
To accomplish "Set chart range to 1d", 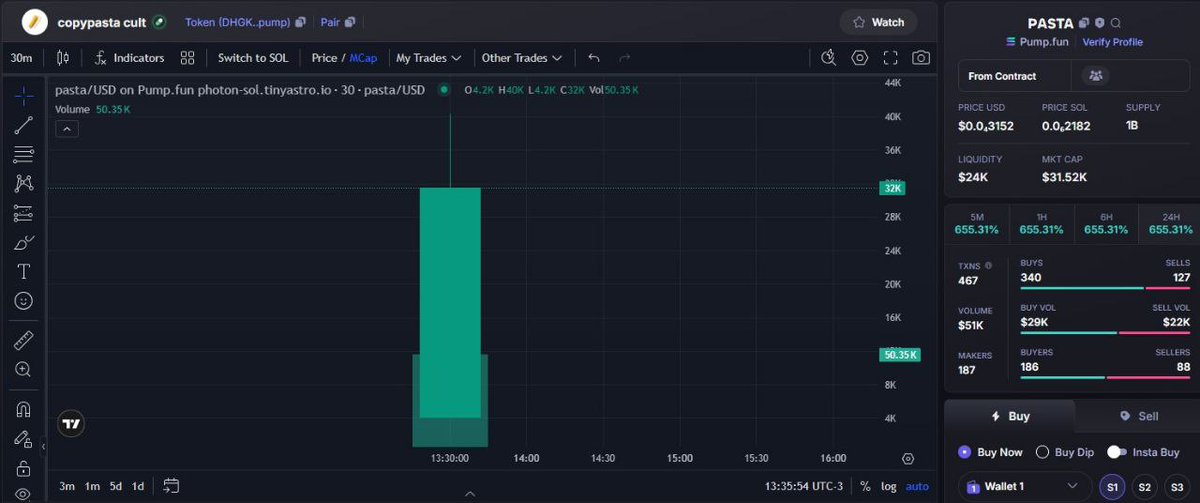I will pos(138,486).
